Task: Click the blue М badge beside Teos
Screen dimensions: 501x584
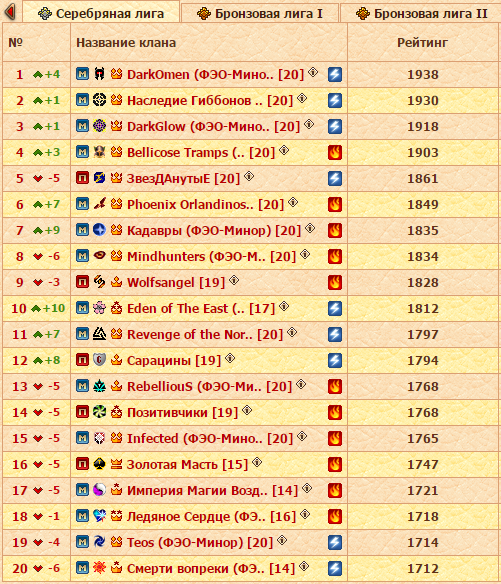Action: [82, 542]
